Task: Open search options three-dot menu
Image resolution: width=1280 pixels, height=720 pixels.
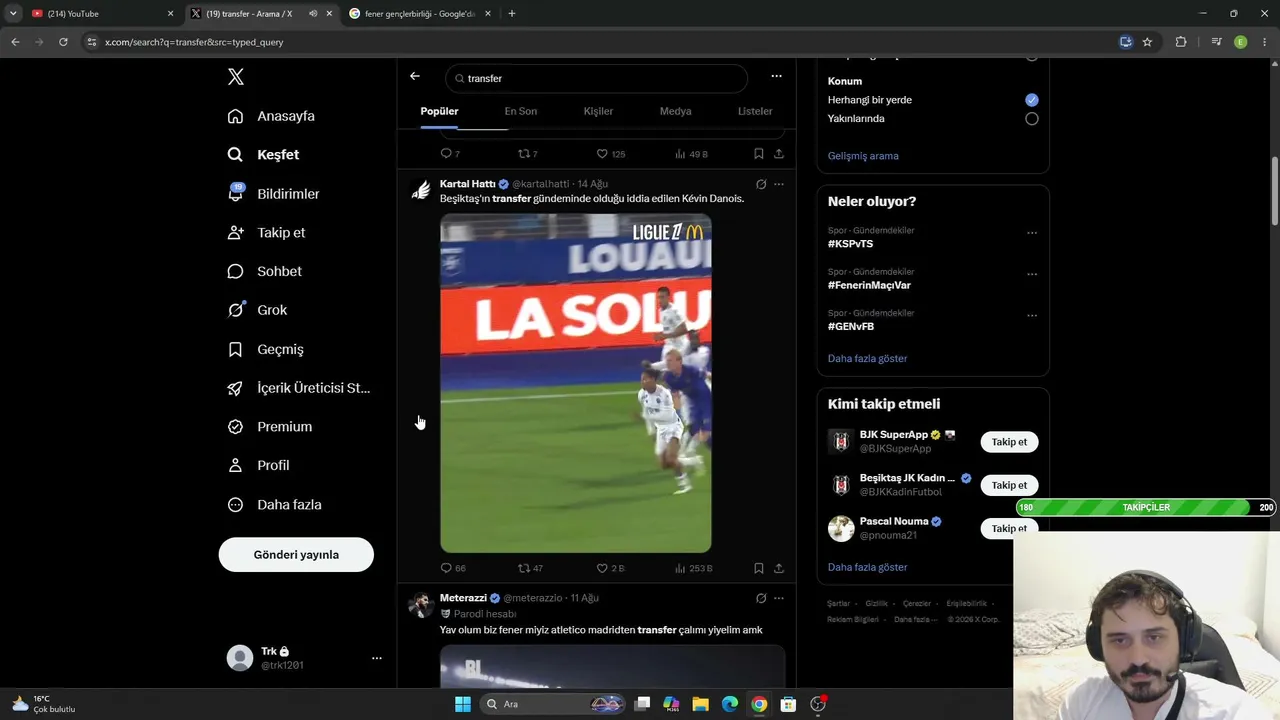Action: 776,76
